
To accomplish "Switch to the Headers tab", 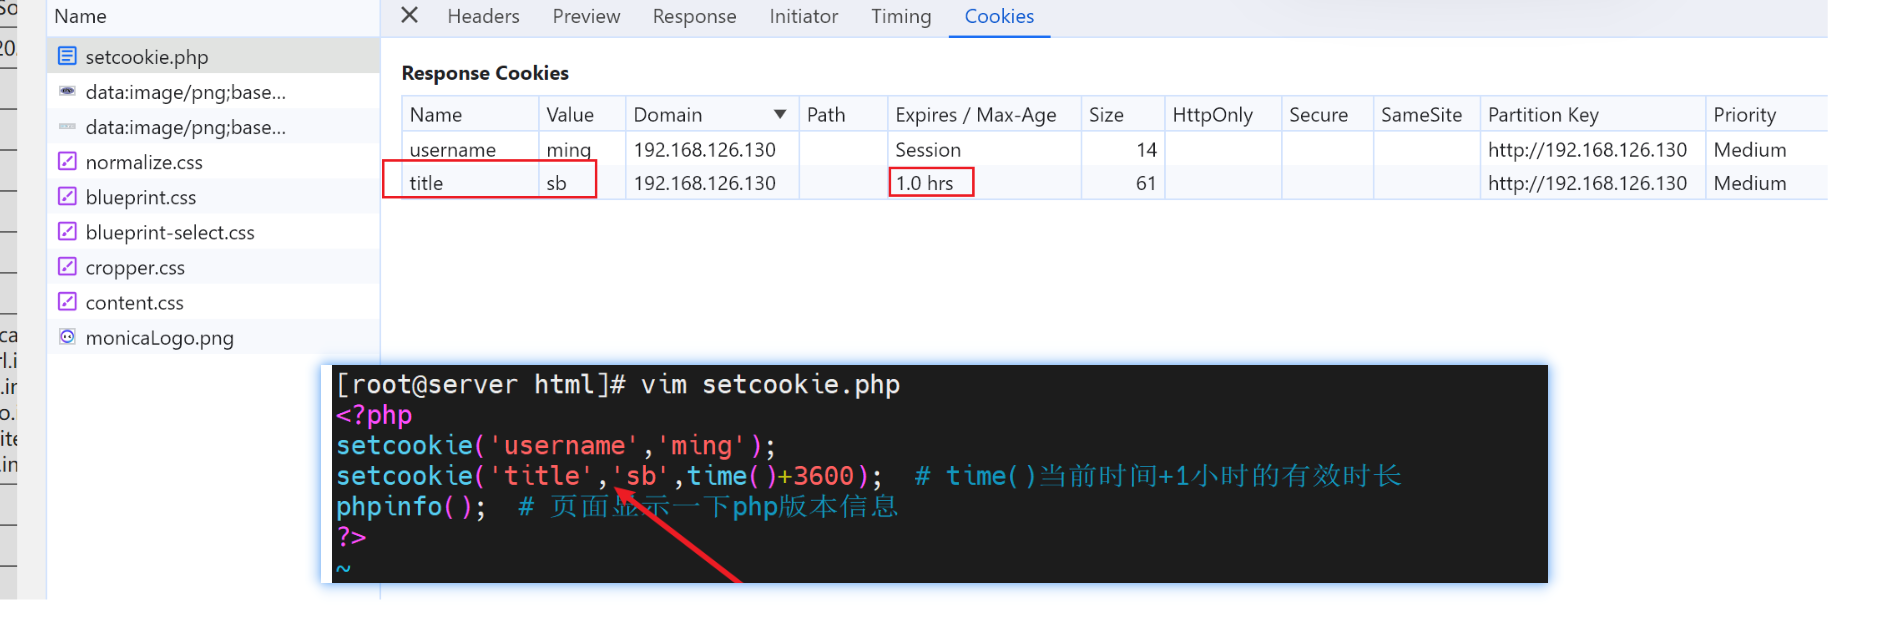I will pos(483,16).
